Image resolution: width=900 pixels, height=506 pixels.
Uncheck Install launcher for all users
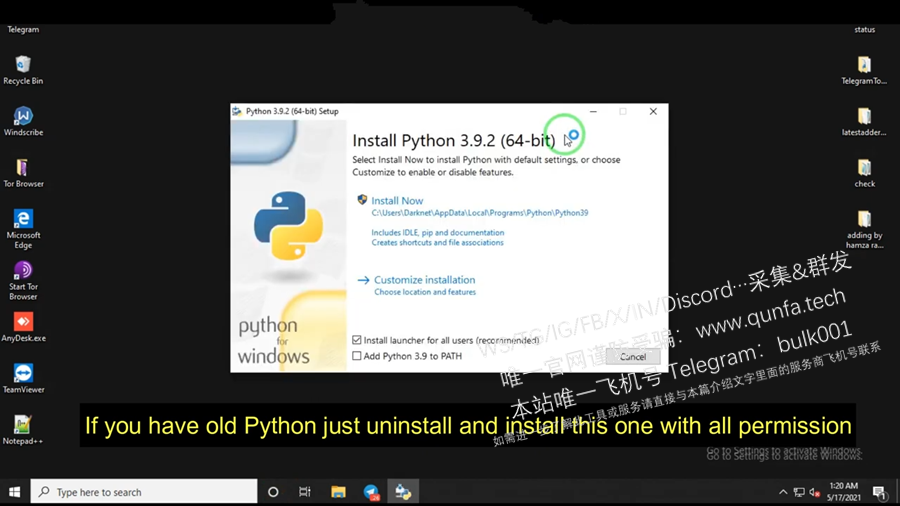[357, 340]
